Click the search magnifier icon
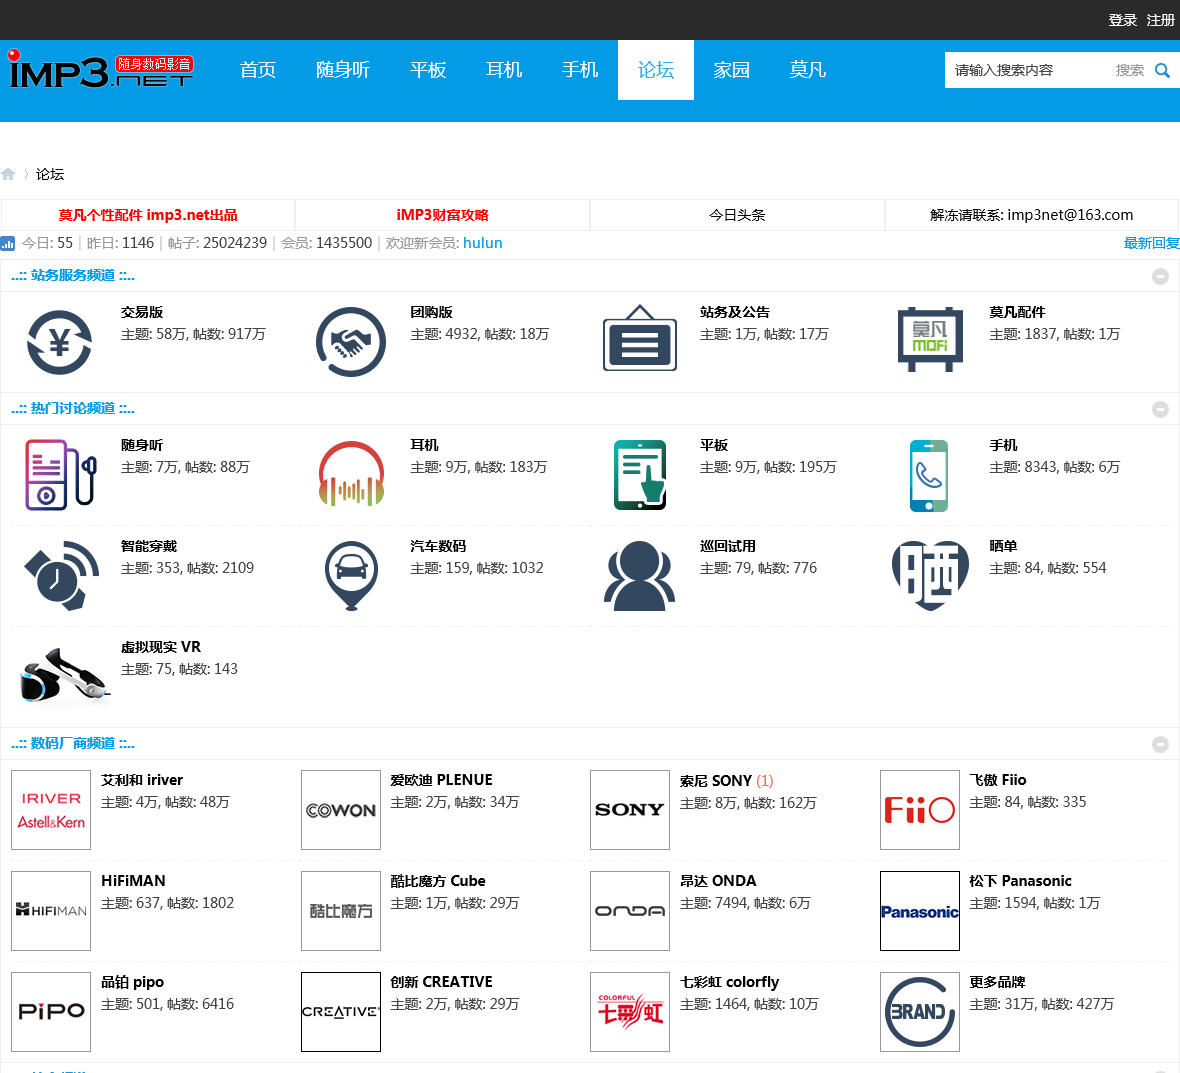Image resolution: width=1180 pixels, height=1073 pixels. [x=1163, y=71]
